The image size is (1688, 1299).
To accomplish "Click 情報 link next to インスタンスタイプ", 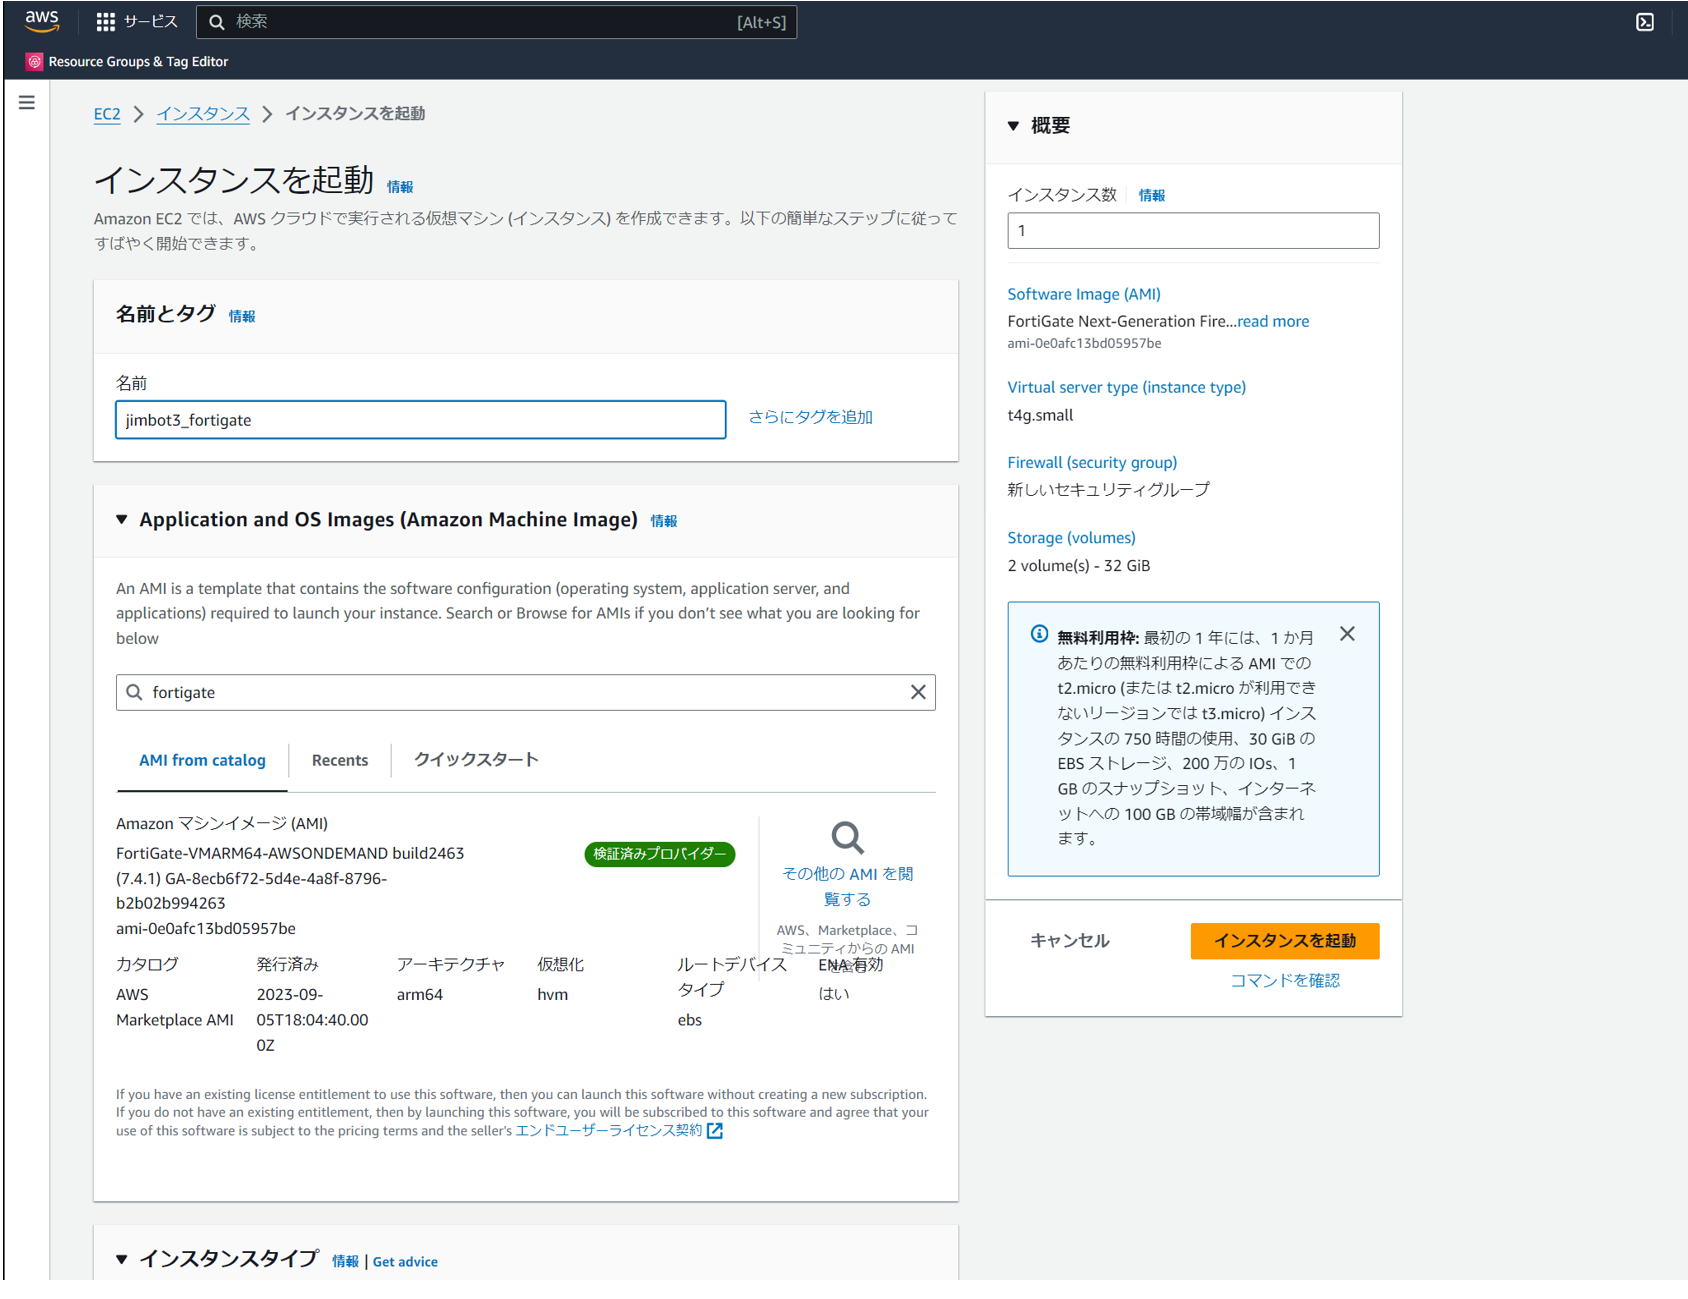I will (x=346, y=1262).
